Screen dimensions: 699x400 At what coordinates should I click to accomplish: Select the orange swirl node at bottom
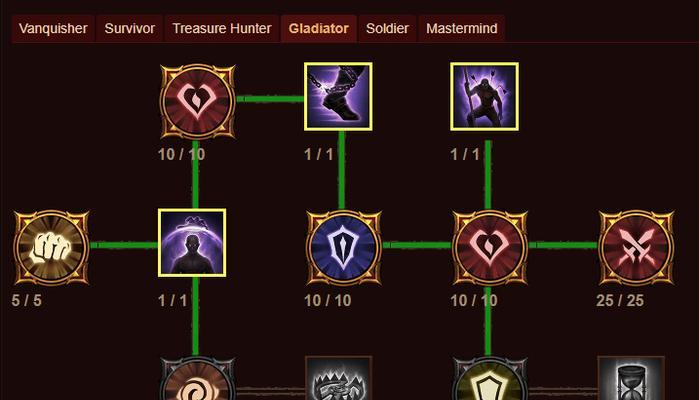(x=197, y=379)
